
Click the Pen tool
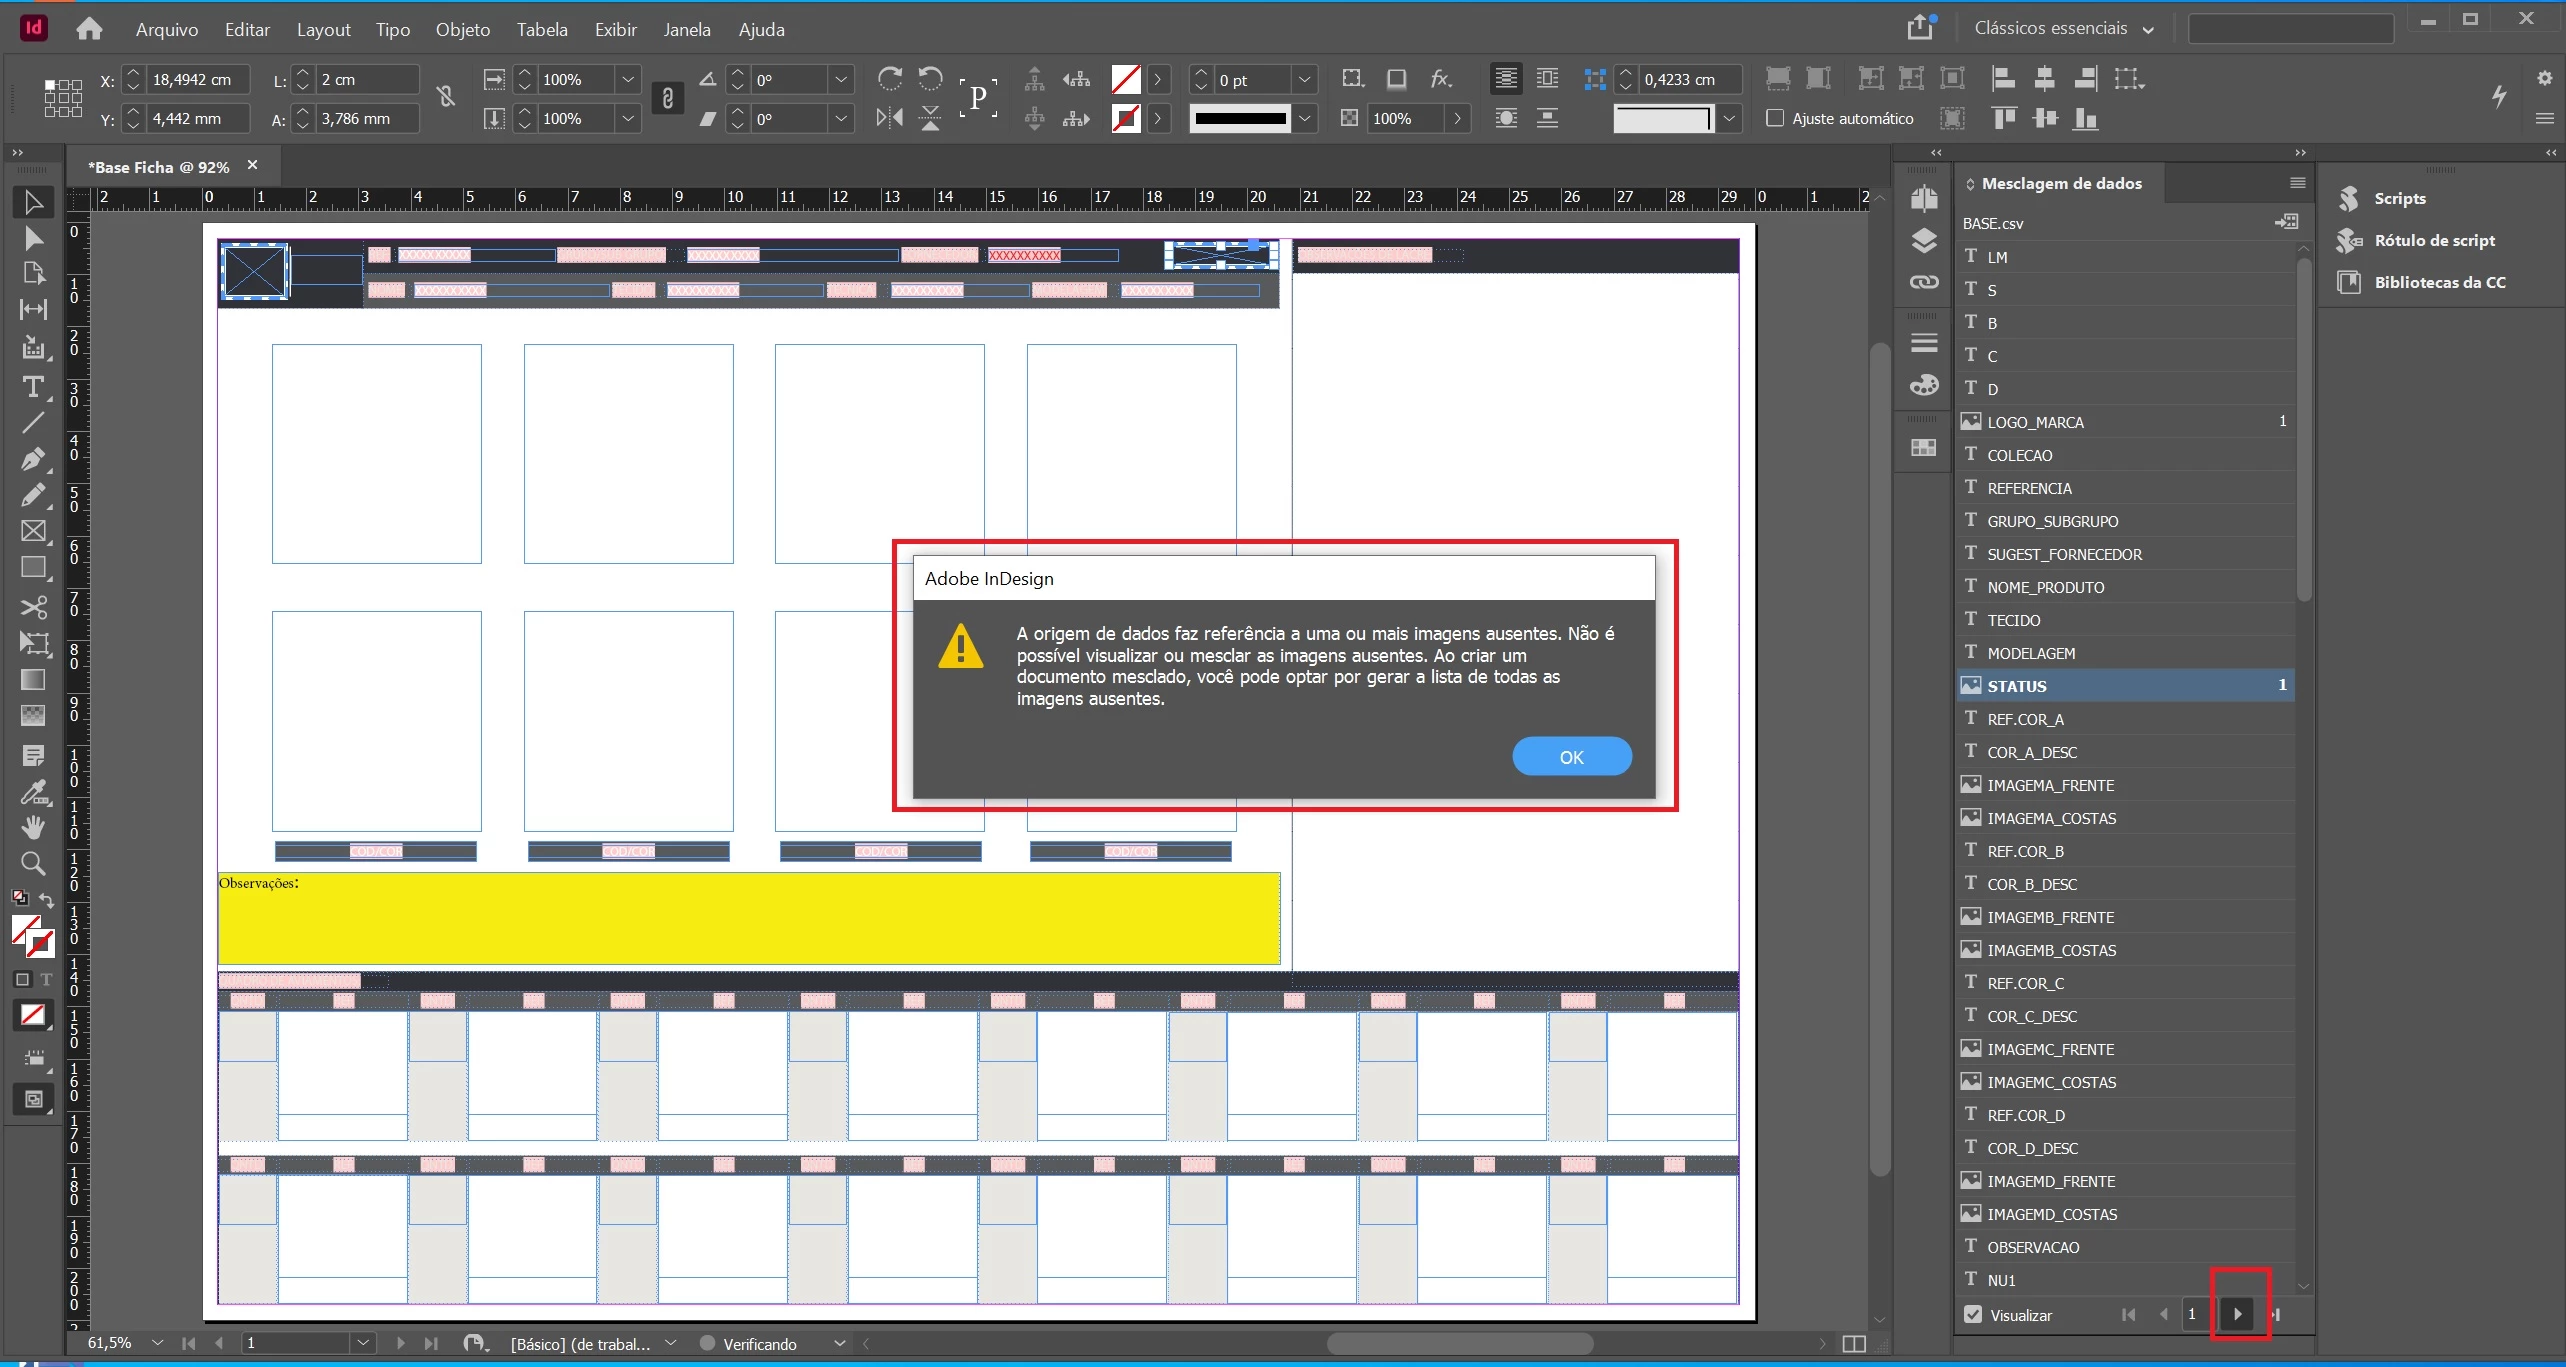pyautogui.click(x=33, y=459)
